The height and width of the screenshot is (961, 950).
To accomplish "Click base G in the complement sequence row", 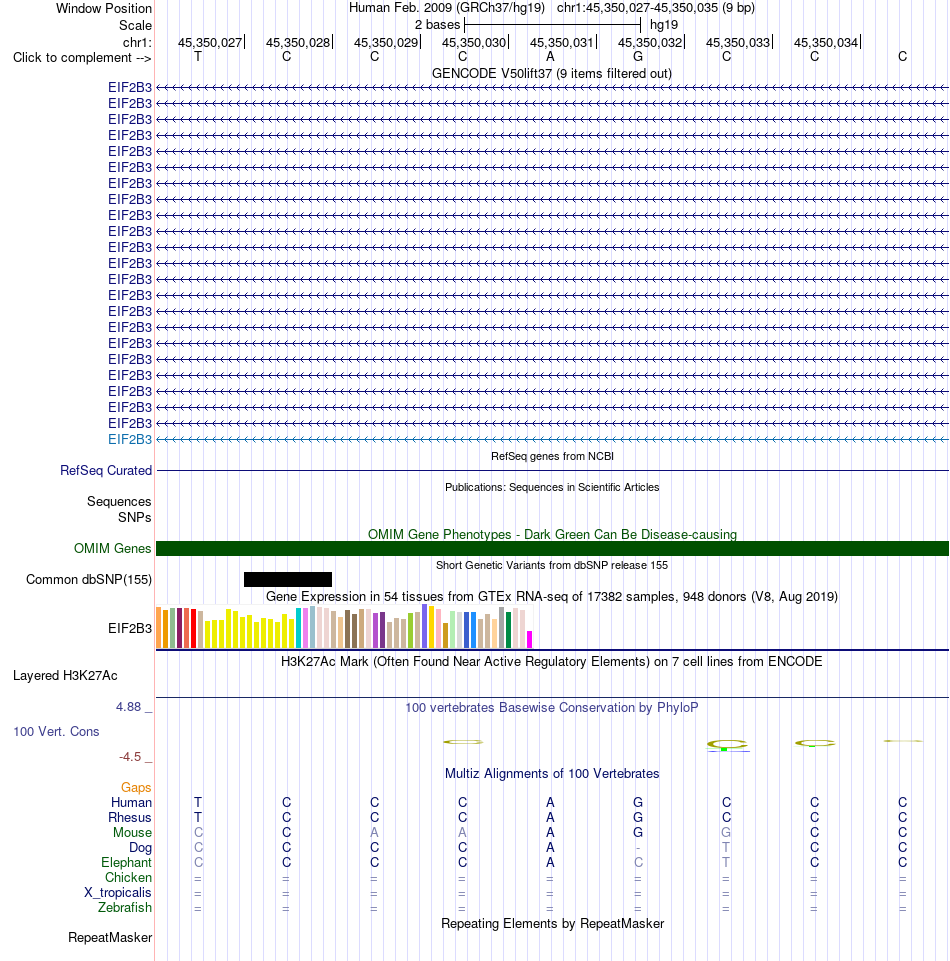I will click(638, 56).
